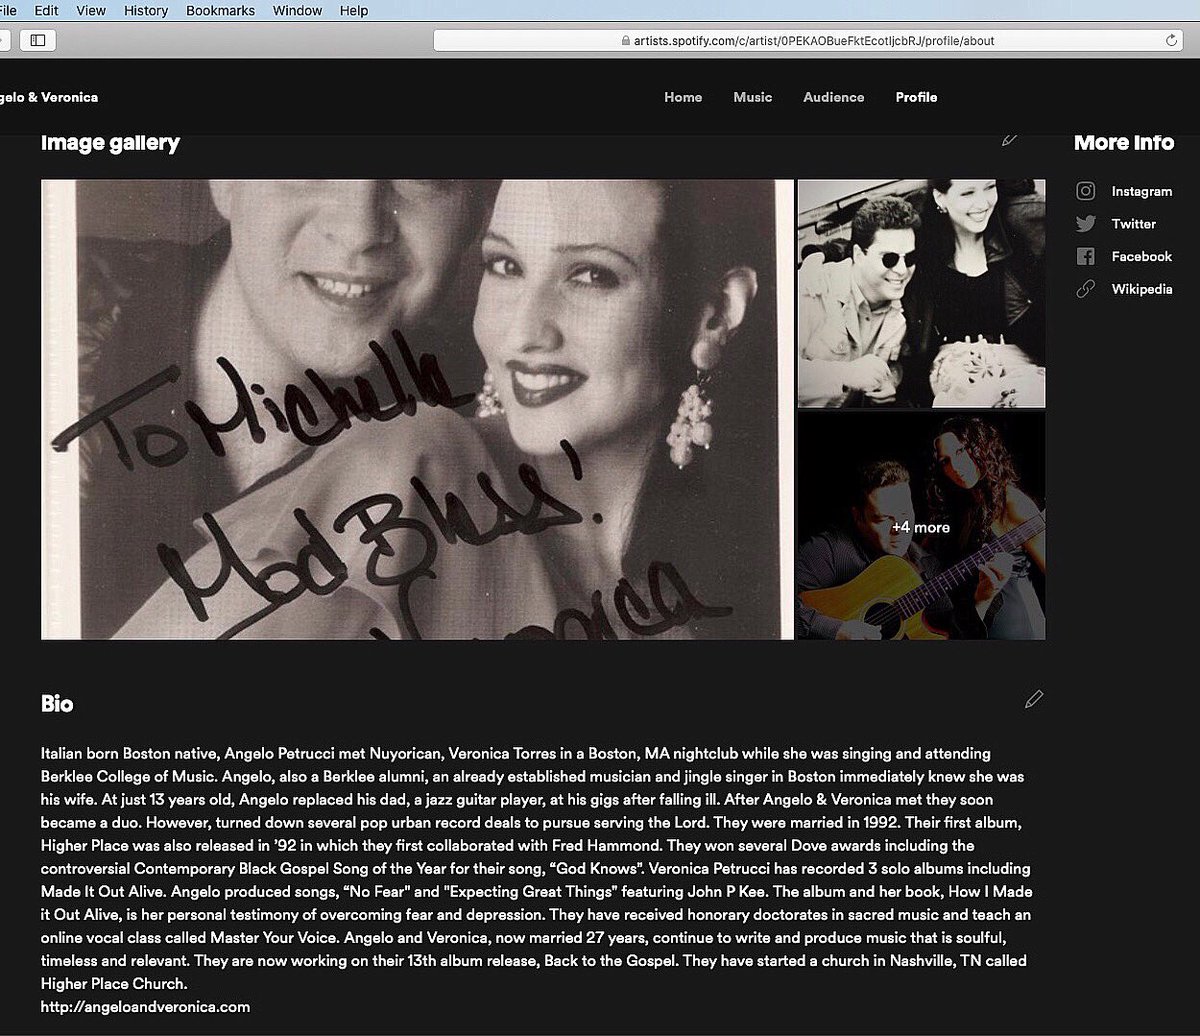The image size is (1200, 1036).
Task: Open the Wikipedia link
Action: click(x=1142, y=289)
